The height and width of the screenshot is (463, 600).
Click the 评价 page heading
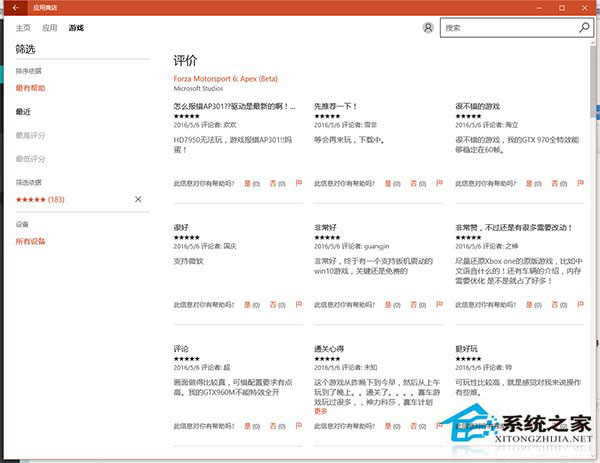pos(185,60)
